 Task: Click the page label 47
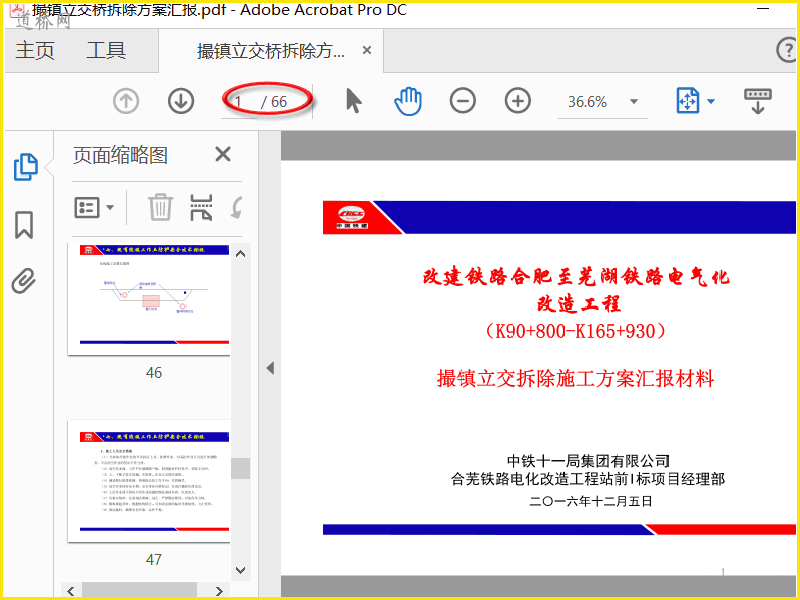(x=154, y=560)
